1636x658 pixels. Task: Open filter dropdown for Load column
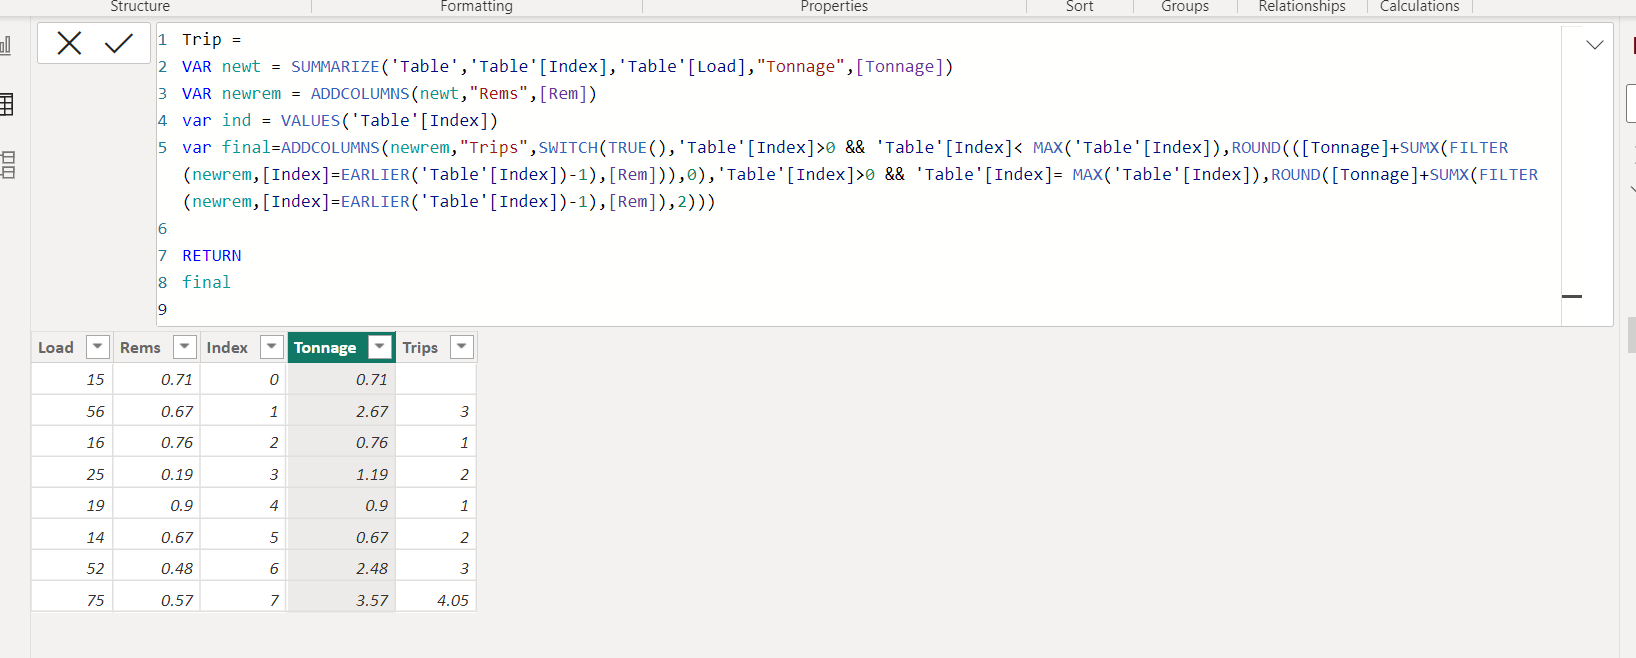(x=97, y=347)
